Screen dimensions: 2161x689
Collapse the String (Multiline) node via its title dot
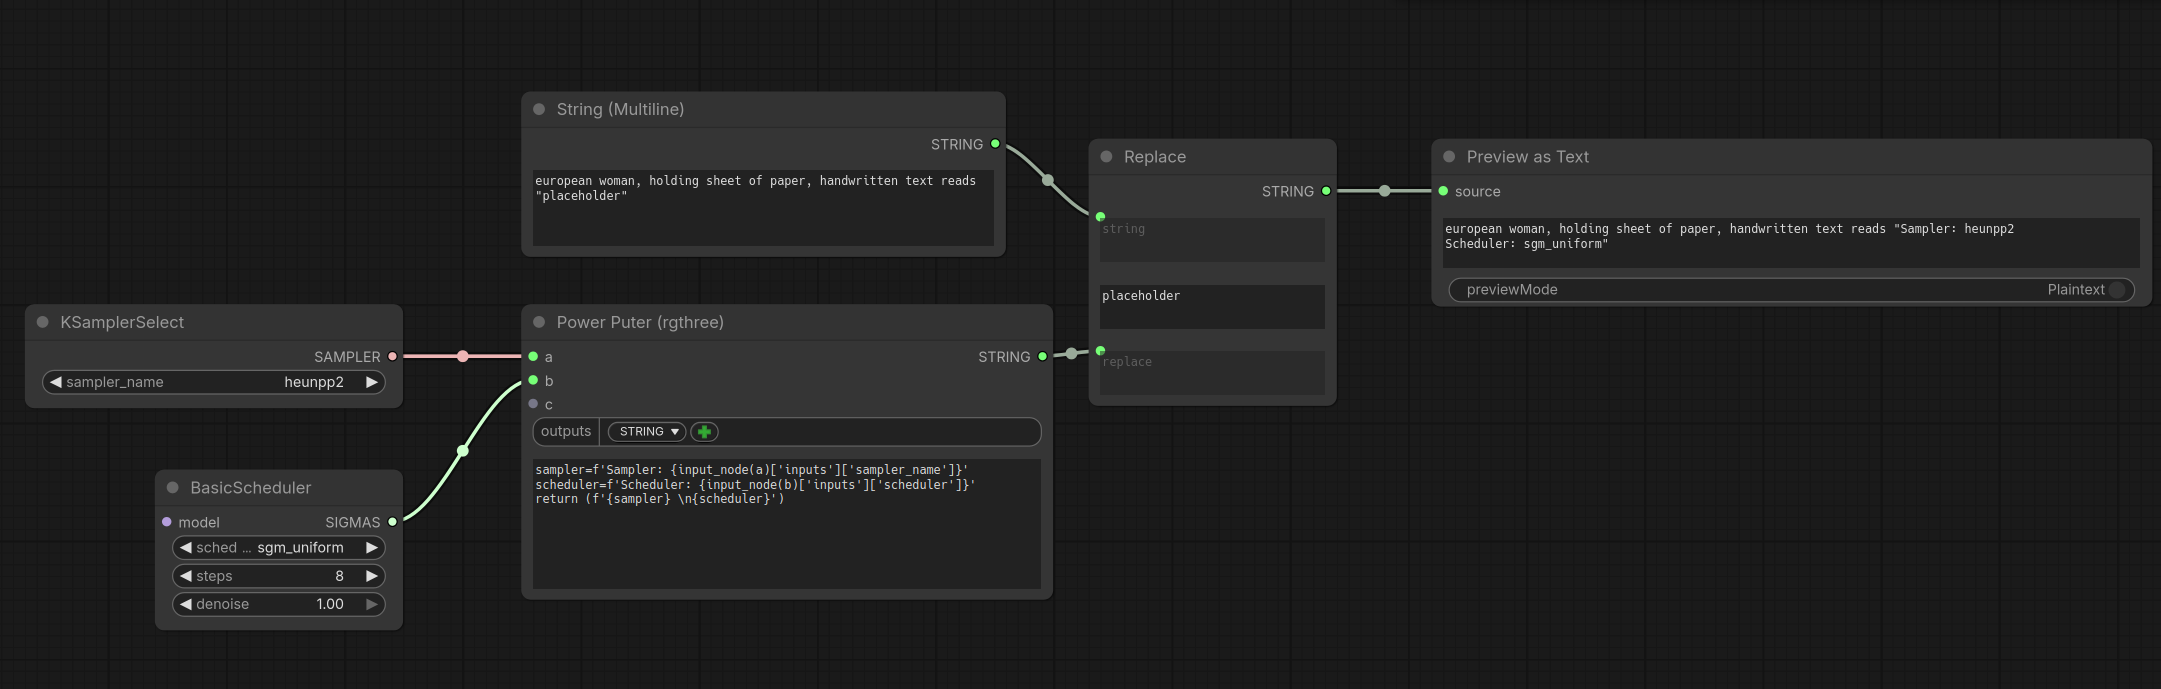click(x=539, y=109)
